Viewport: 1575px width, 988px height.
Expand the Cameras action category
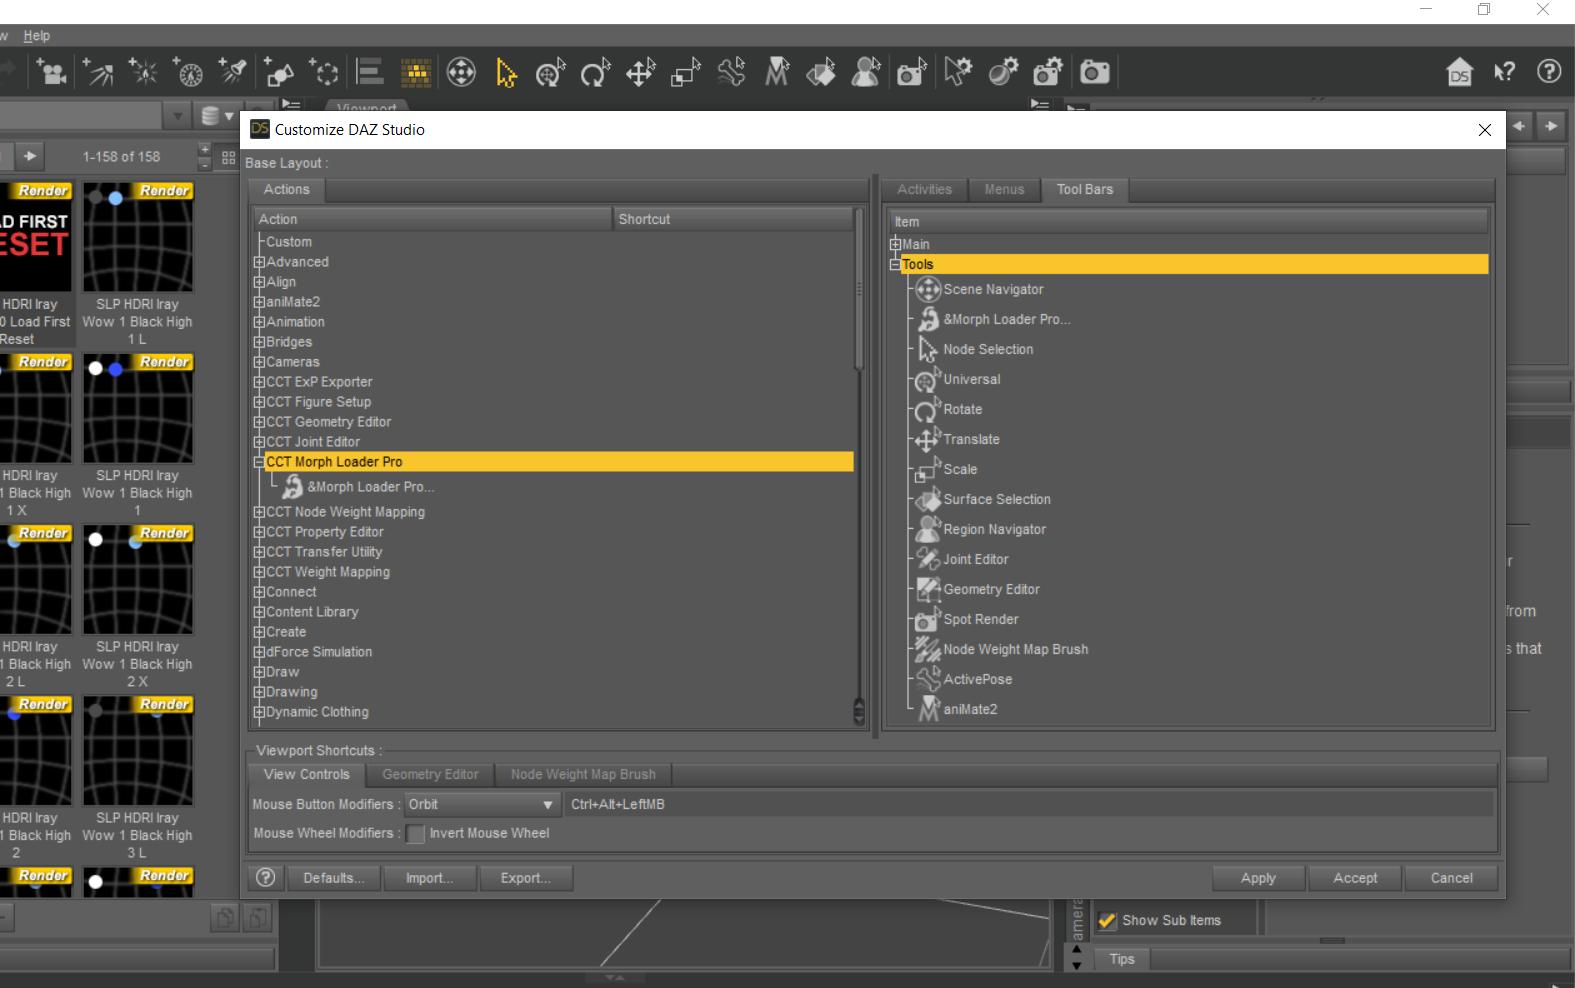point(259,362)
